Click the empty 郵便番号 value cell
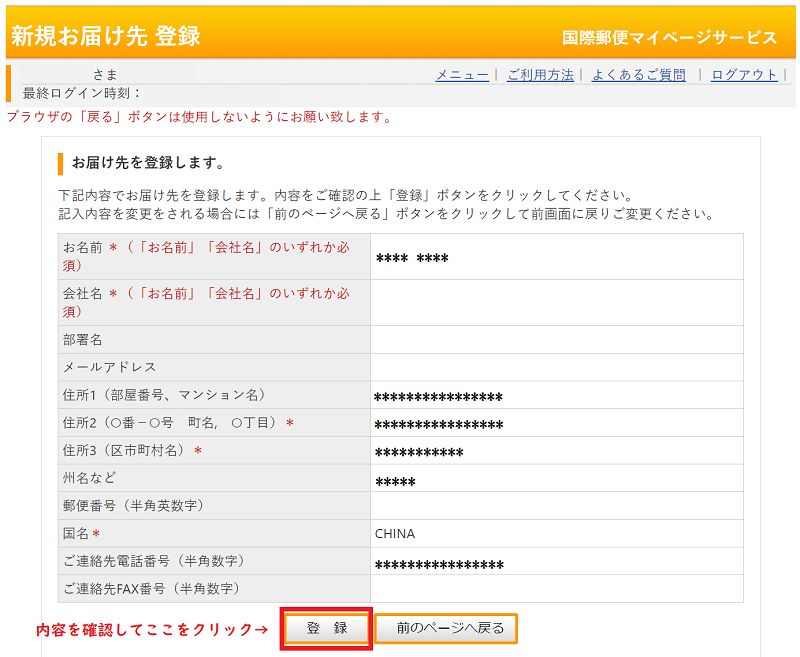 (x=556, y=506)
